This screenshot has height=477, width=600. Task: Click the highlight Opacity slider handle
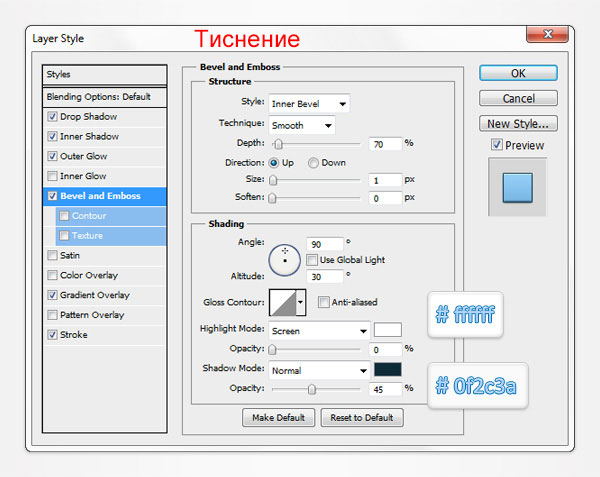(272, 349)
